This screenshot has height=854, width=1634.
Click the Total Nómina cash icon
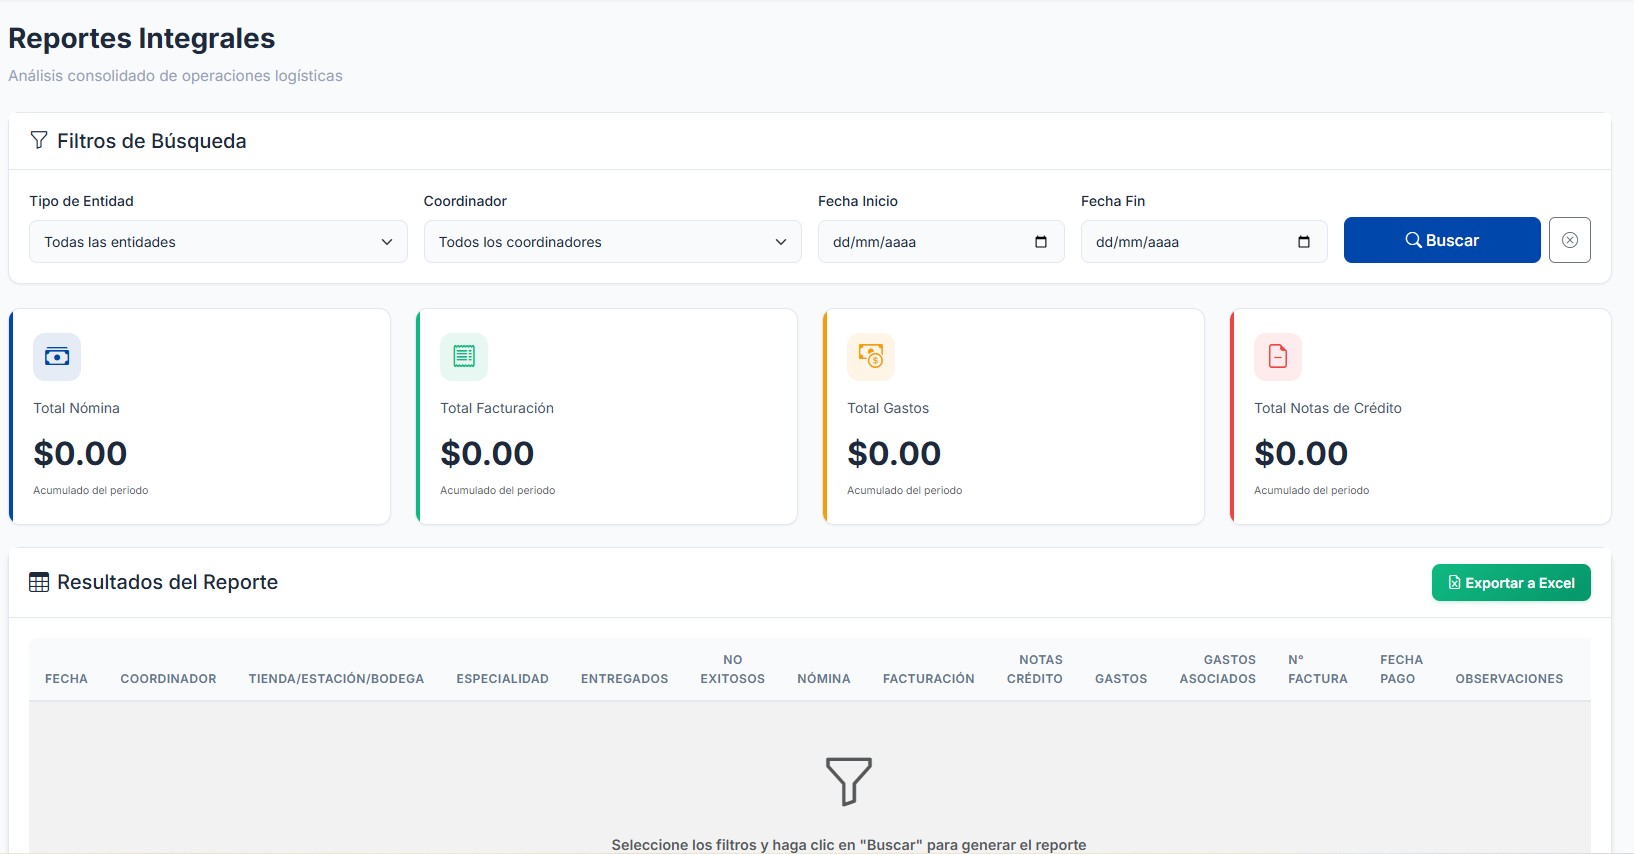point(57,357)
